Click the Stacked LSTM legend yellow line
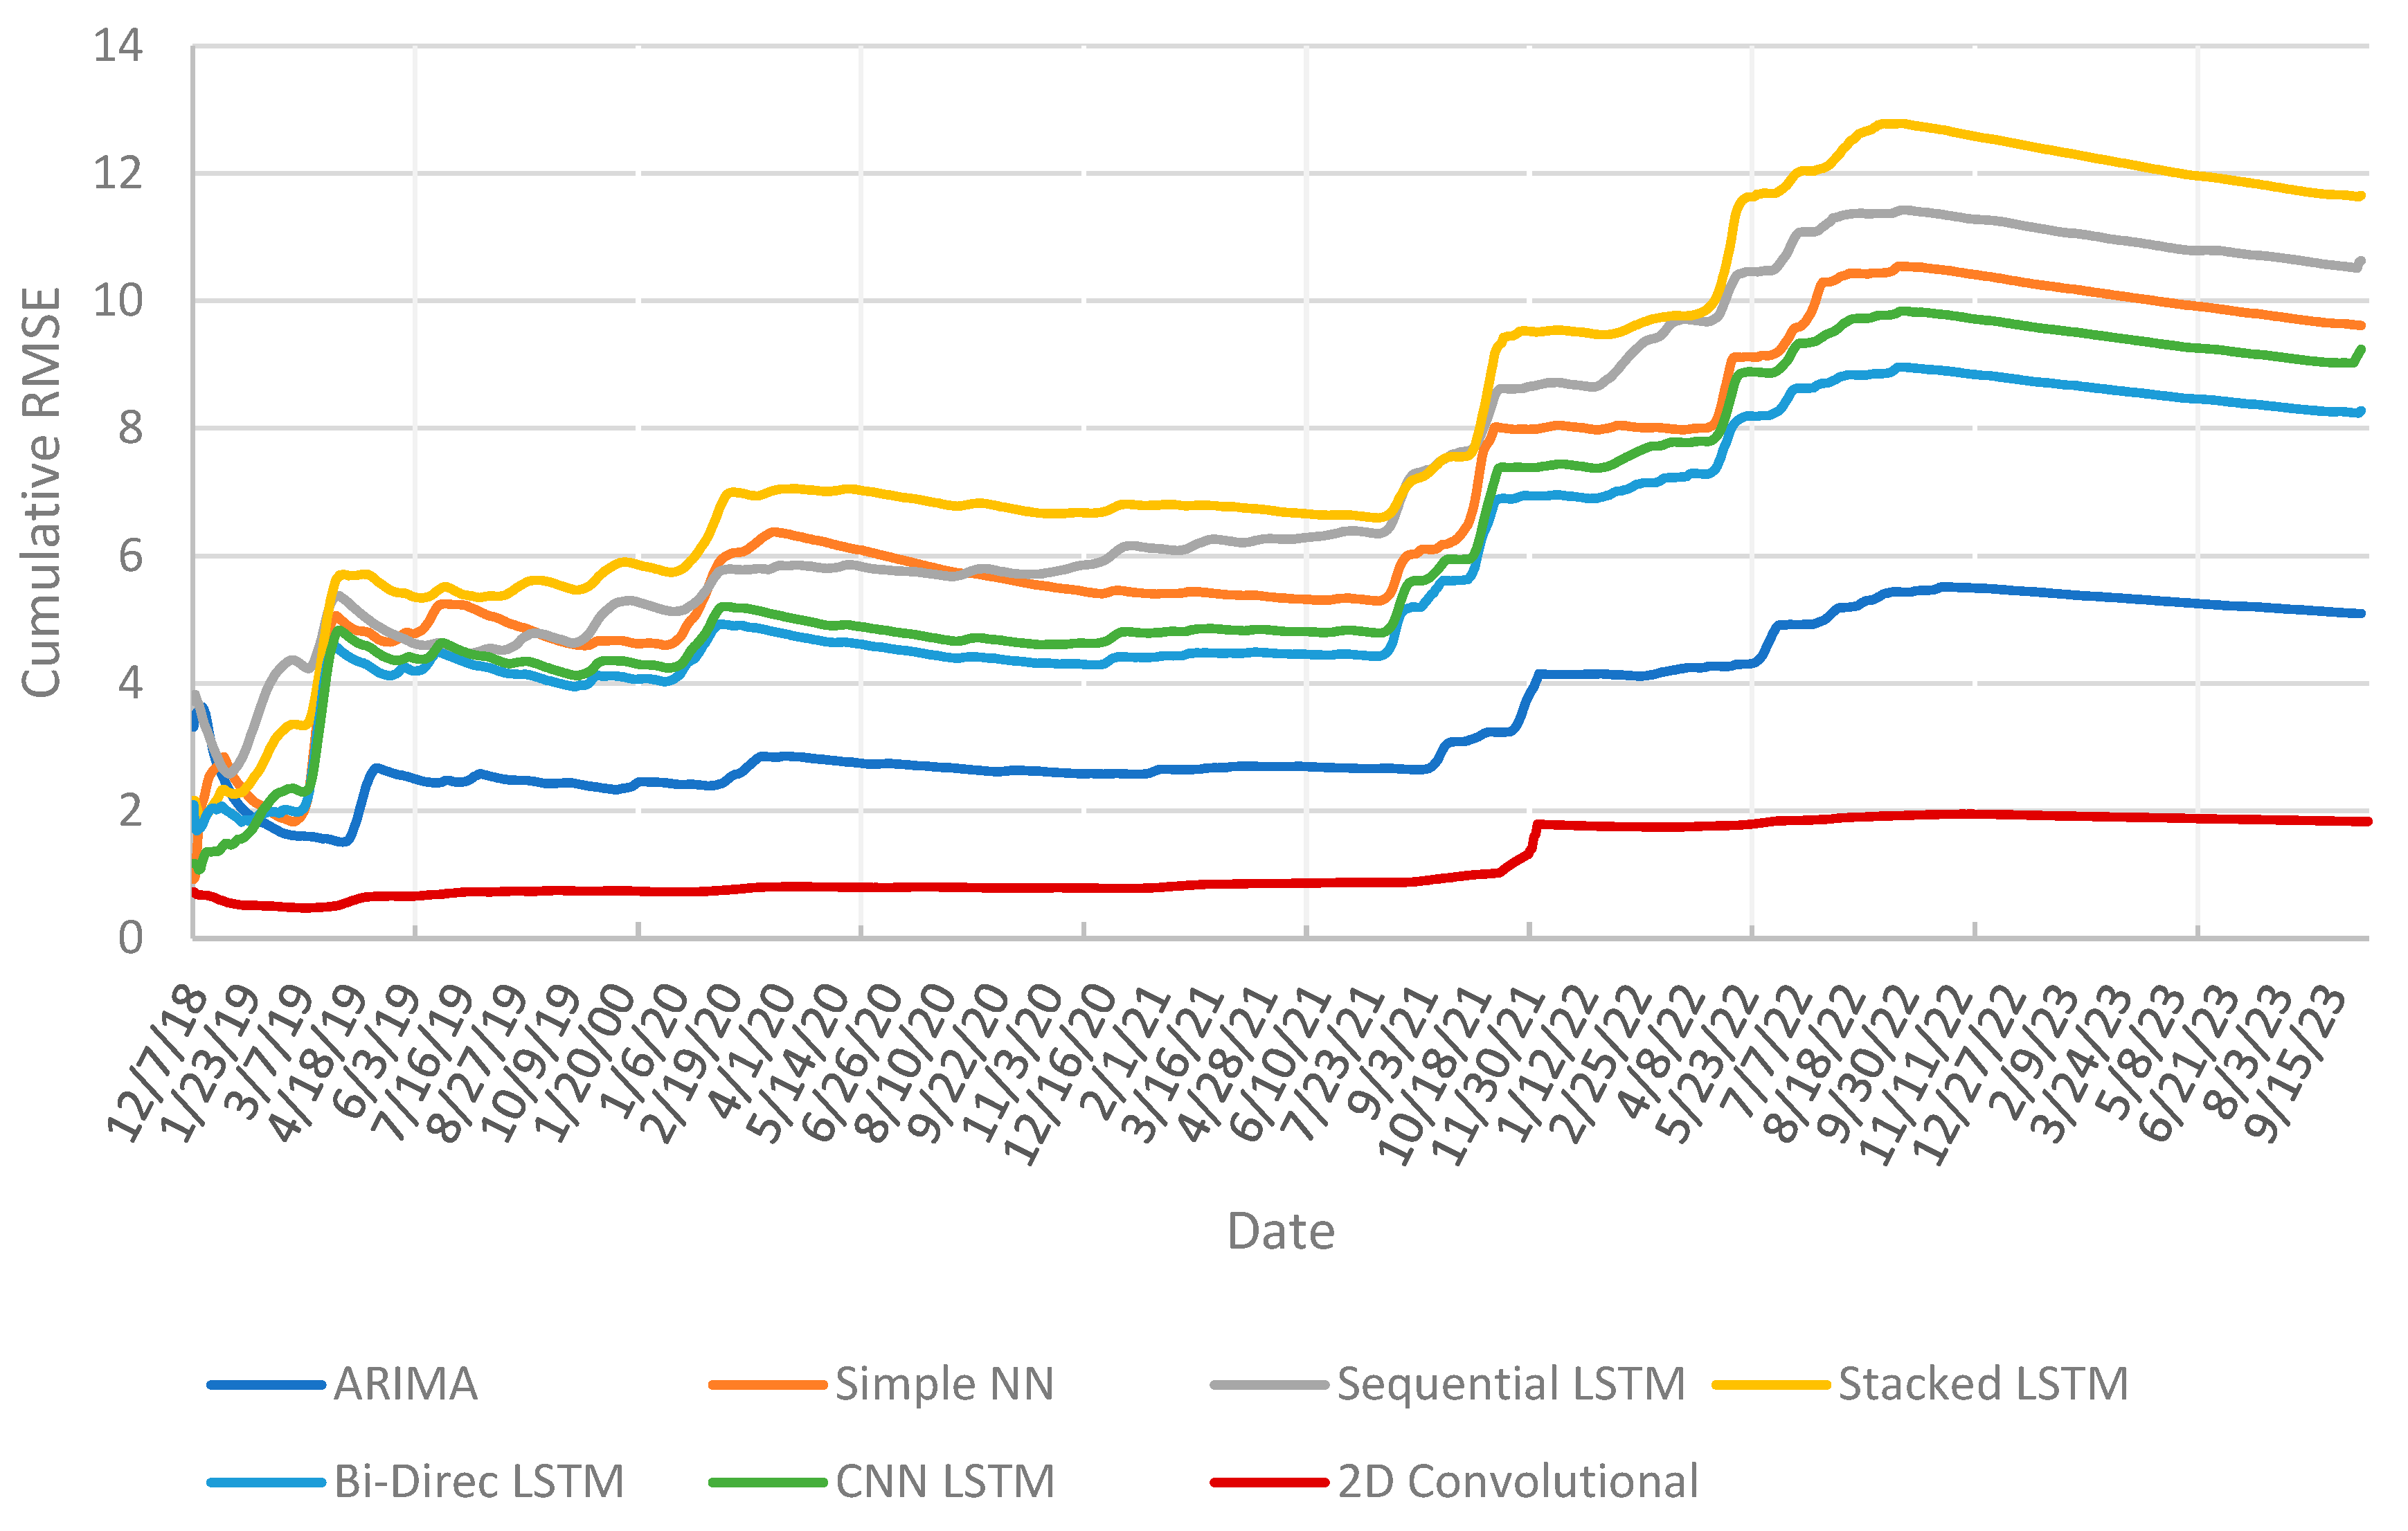Image resolution: width=2408 pixels, height=1531 pixels. pos(1770,1385)
